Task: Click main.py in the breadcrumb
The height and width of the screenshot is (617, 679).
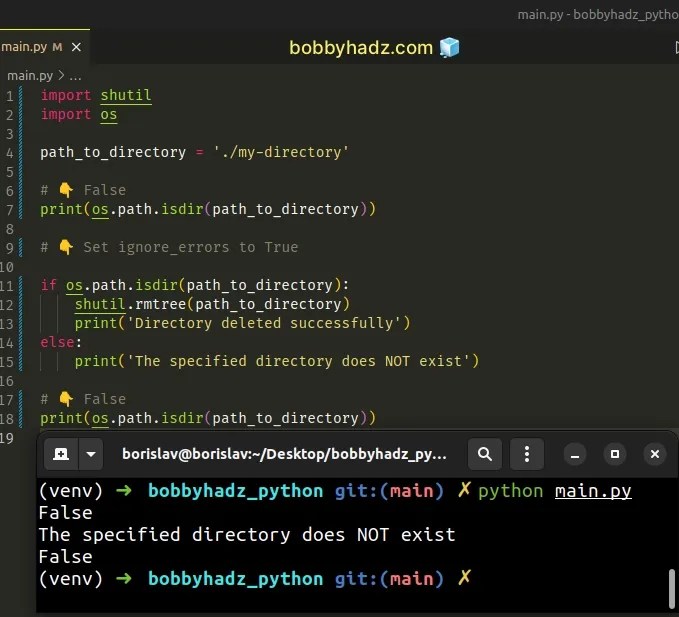Action: [29, 76]
